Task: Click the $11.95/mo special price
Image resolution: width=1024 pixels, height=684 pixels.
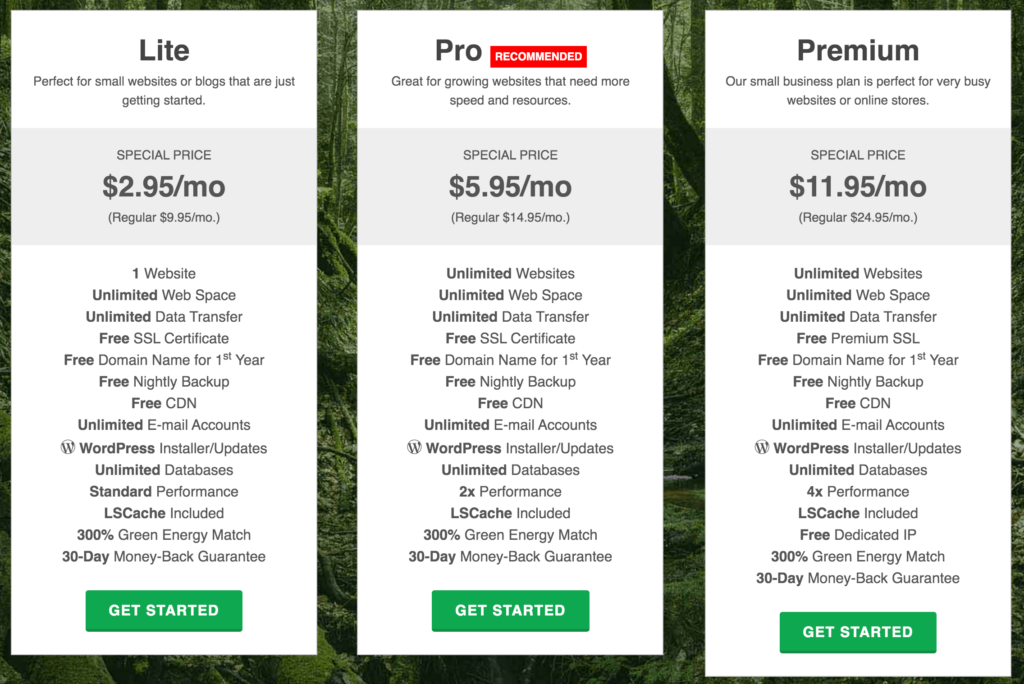Action: tap(858, 186)
